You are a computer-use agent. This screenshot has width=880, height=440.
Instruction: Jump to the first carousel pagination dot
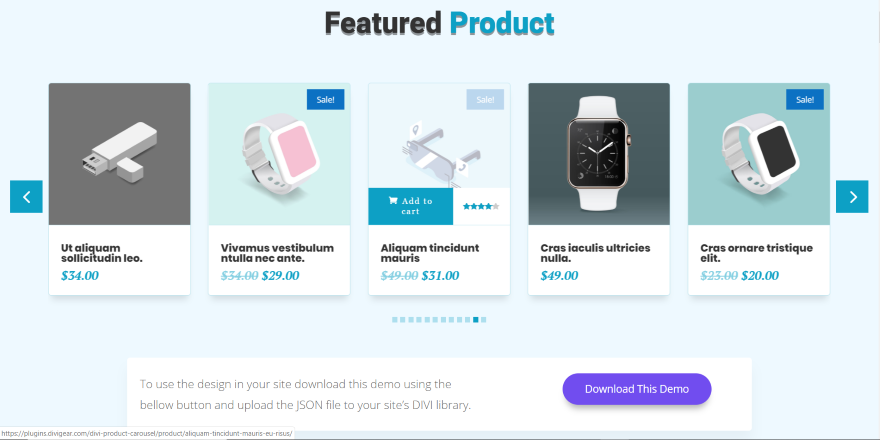pos(395,320)
